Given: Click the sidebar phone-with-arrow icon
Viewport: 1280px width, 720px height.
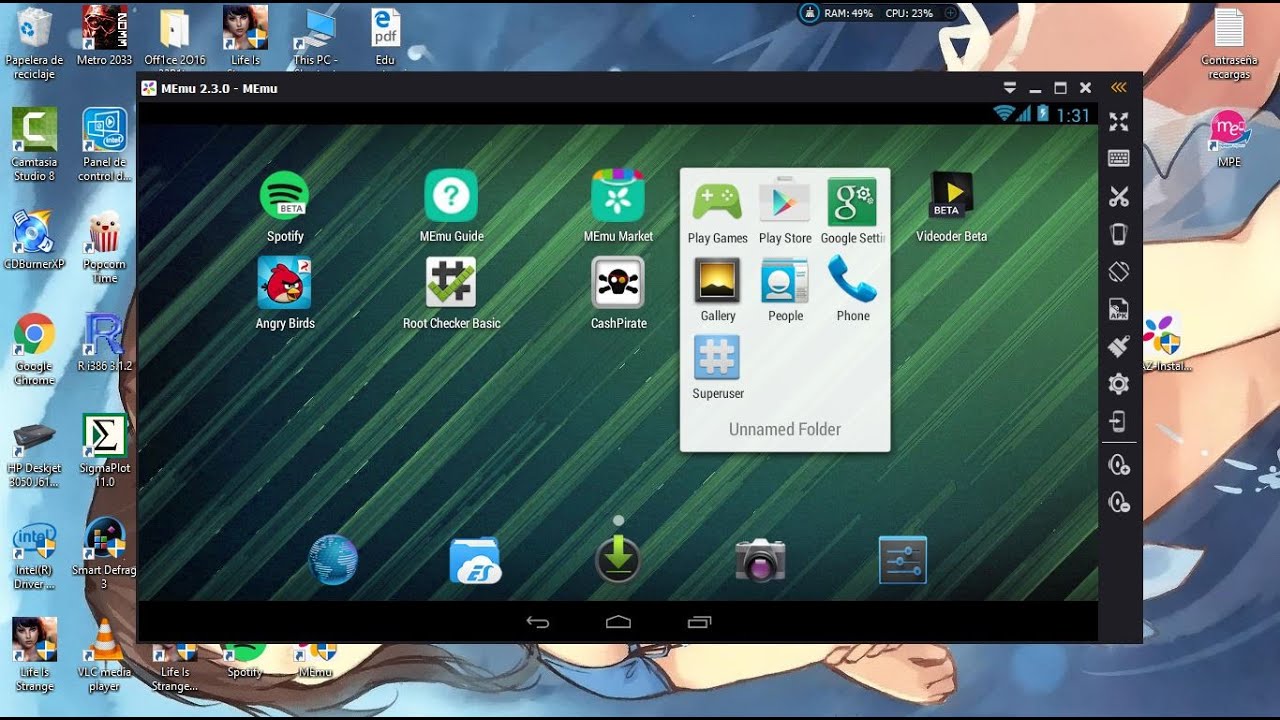Looking at the screenshot, I should 1119,422.
